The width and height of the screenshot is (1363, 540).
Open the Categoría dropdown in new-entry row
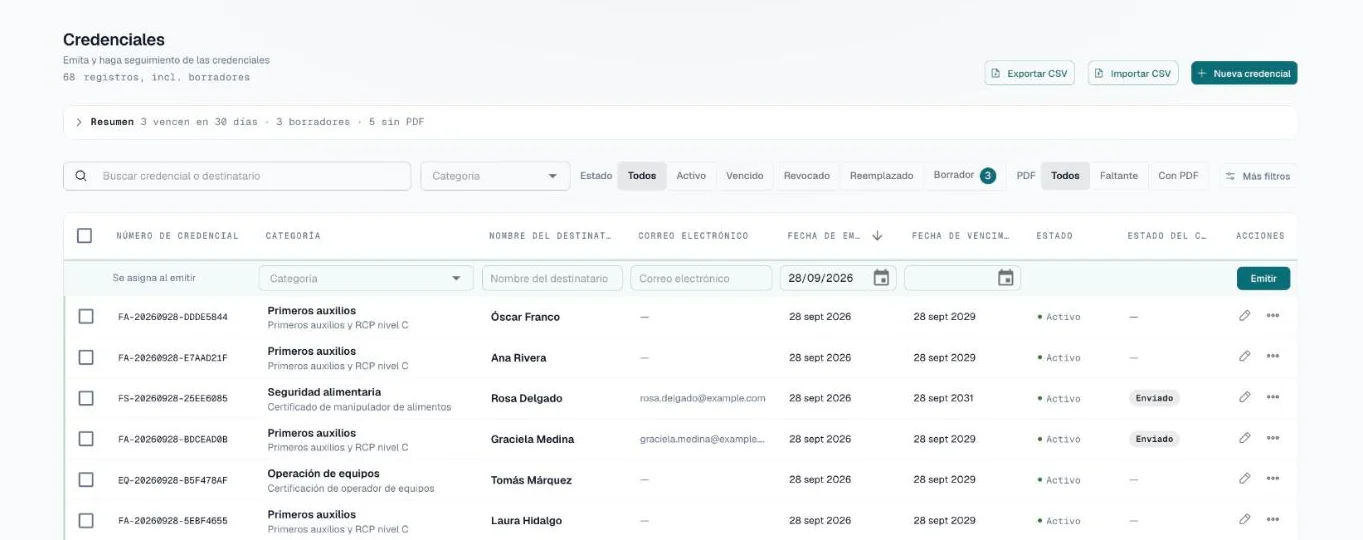coord(366,278)
